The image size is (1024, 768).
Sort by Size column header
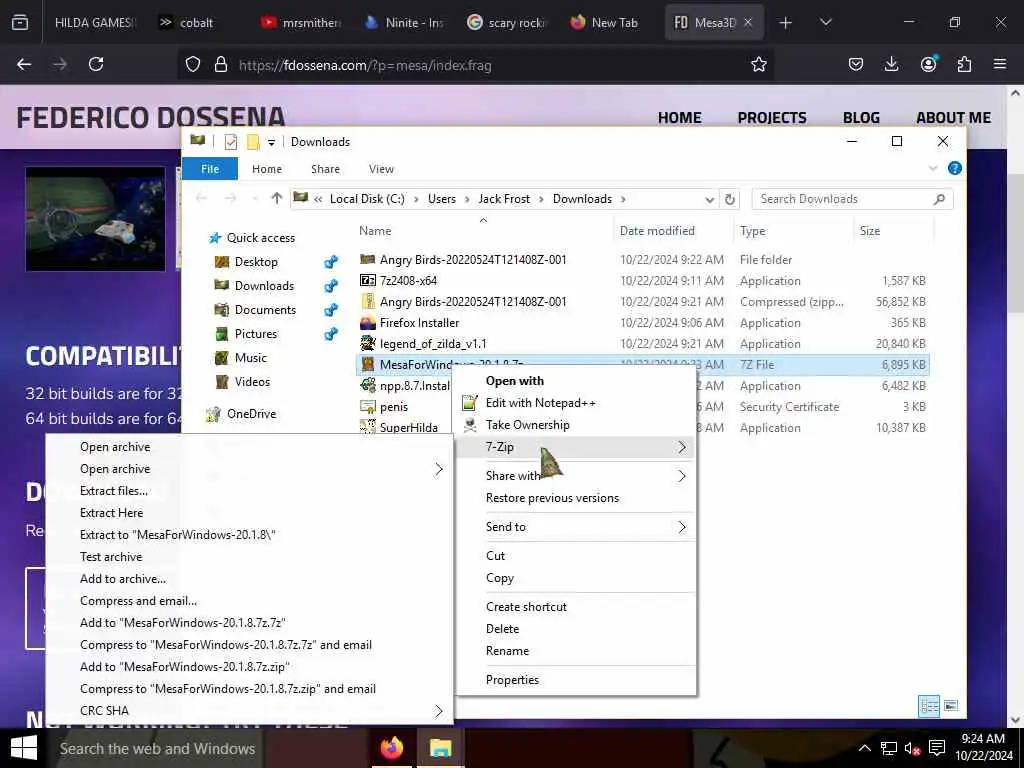[x=870, y=231]
